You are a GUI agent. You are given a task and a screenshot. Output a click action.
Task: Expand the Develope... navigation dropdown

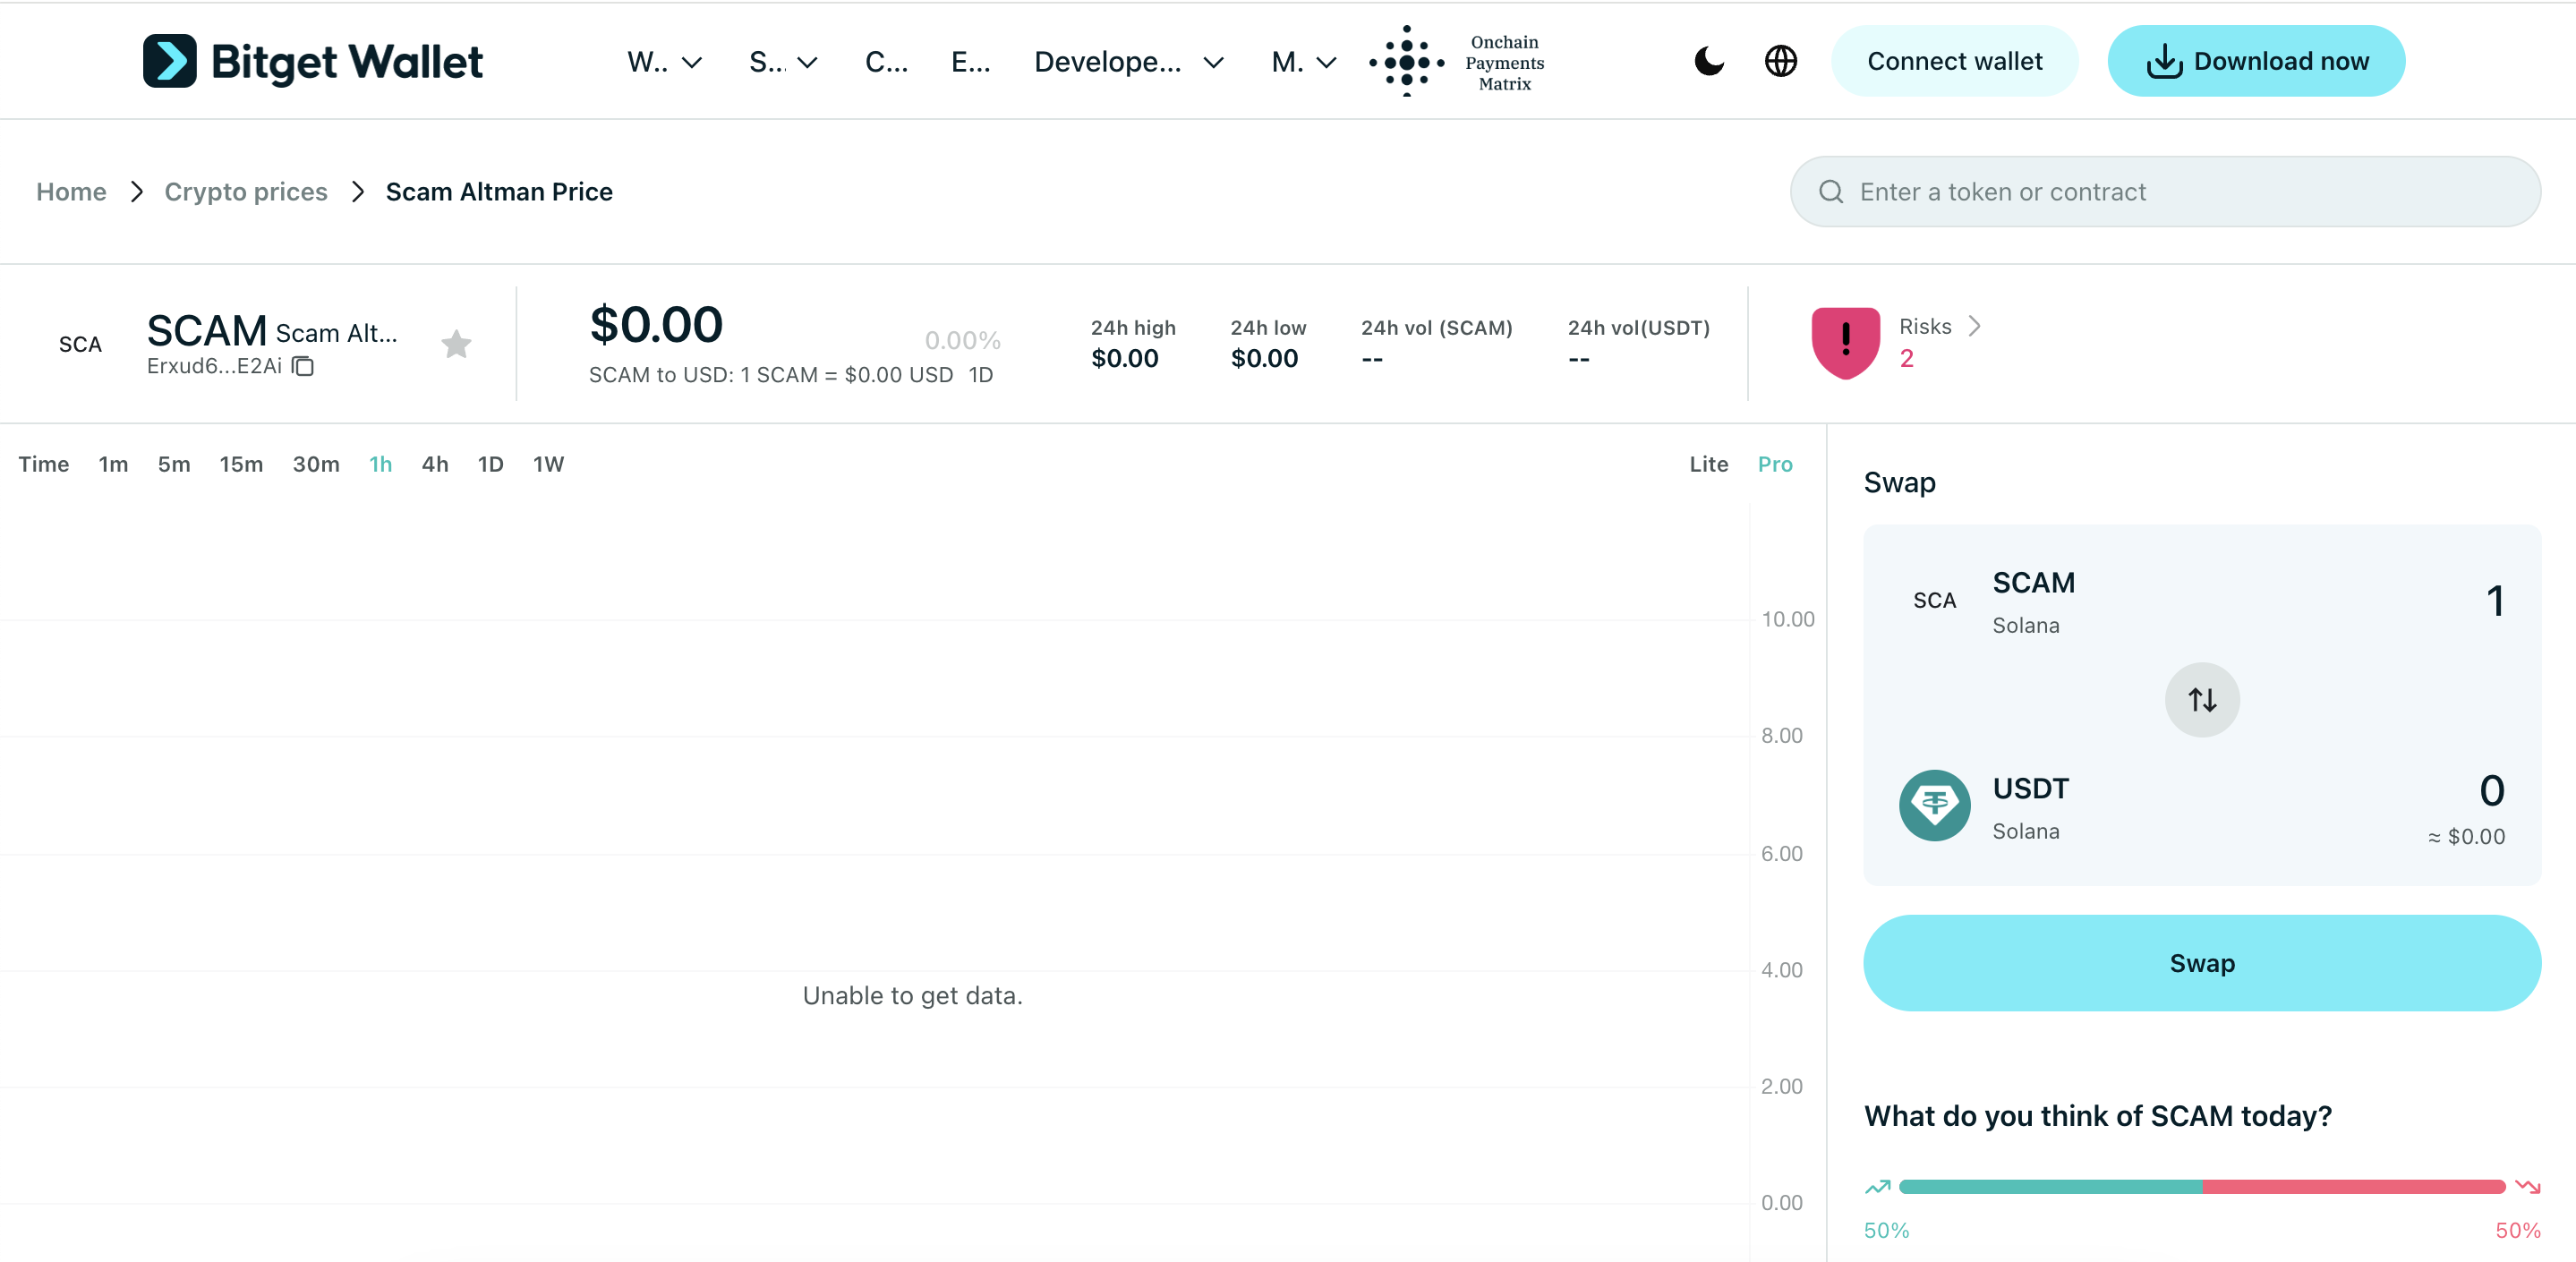click(1129, 62)
